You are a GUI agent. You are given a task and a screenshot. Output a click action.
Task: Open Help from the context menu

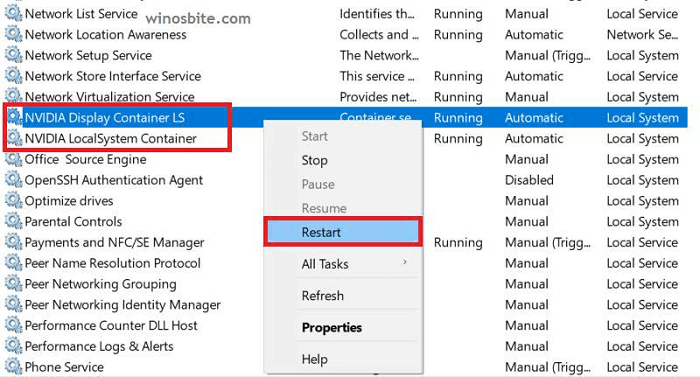[x=314, y=359]
